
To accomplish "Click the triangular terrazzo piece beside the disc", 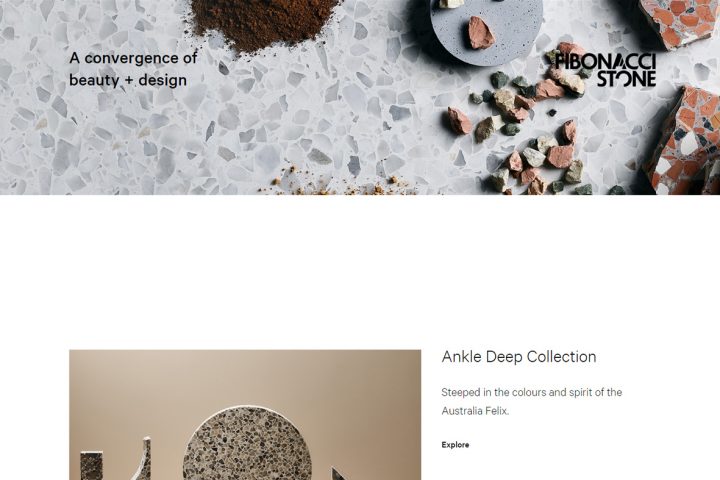I will pos(339,474).
